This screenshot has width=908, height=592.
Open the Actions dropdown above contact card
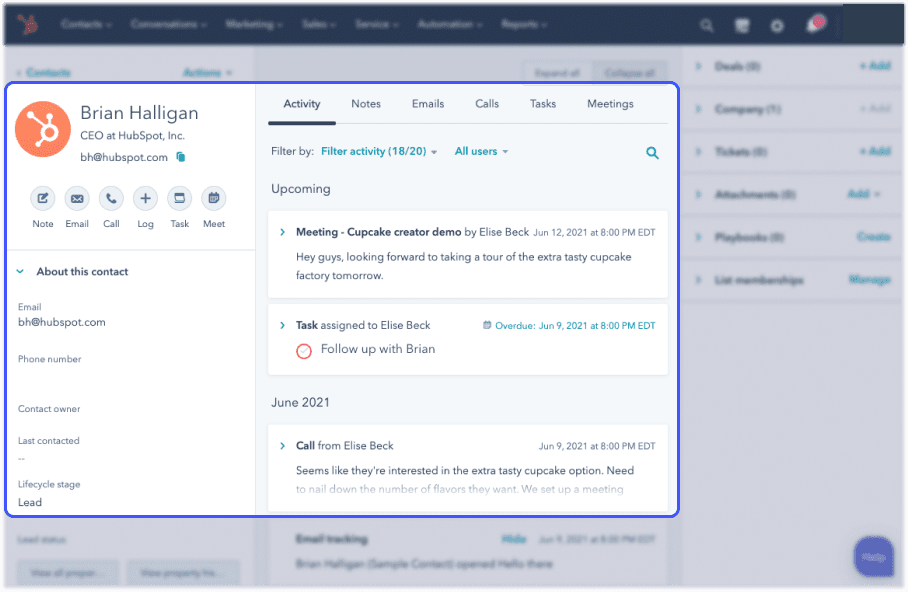pos(207,72)
